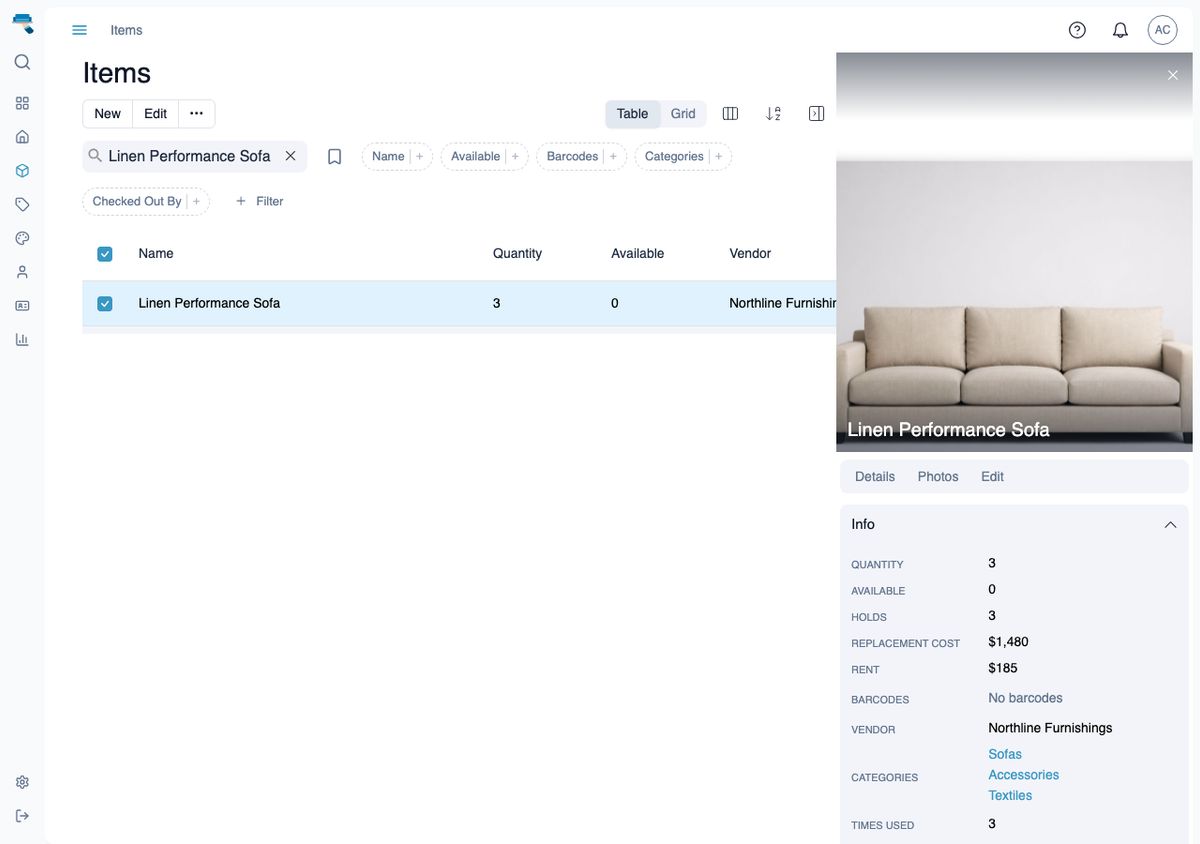Image resolution: width=1200 pixels, height=844 pixels.
Task: Open the Barcodes filter chip
Action: (581, 156)
